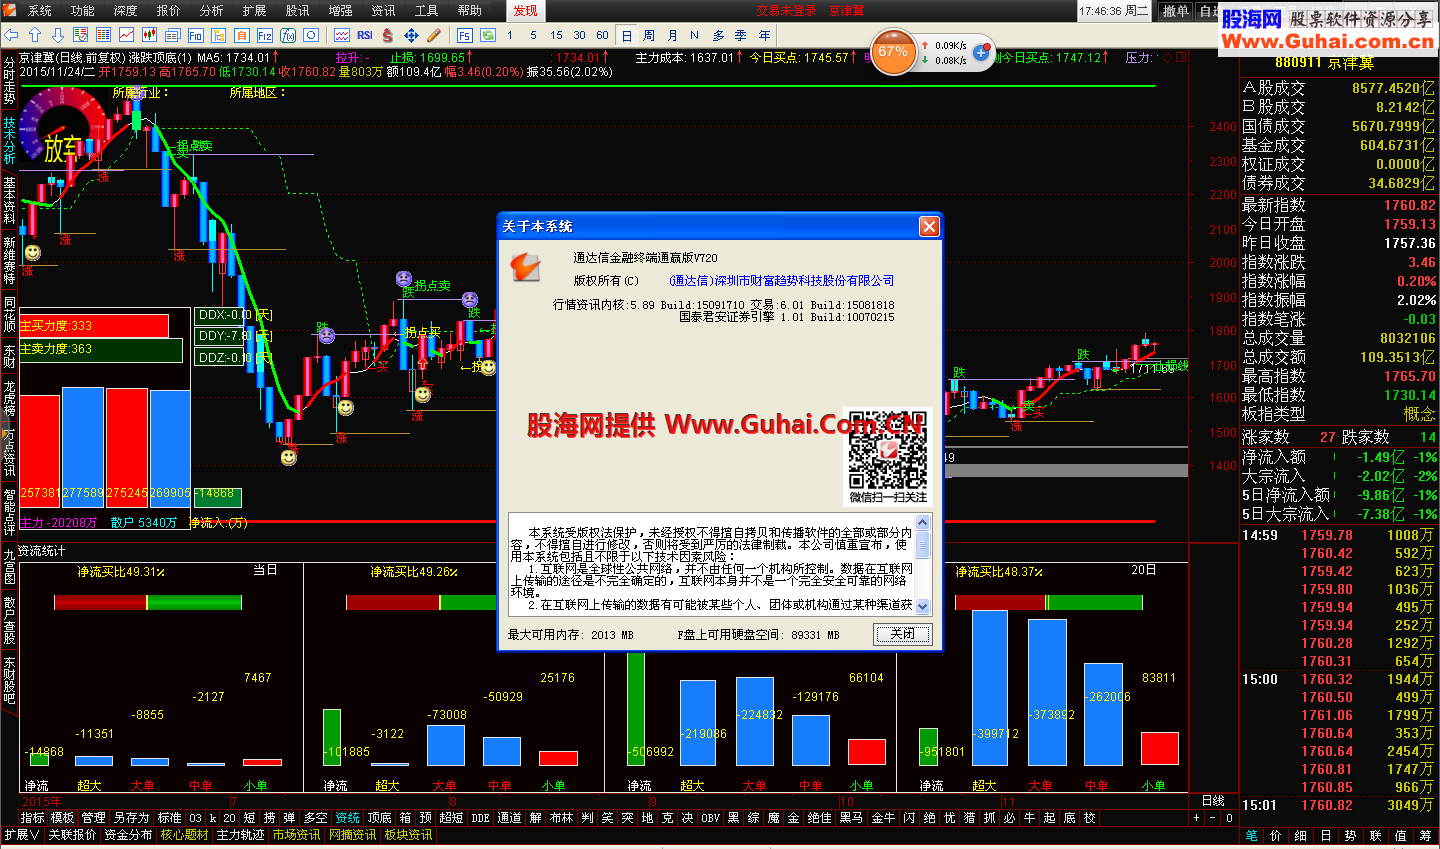This screenshot has height=849, width=1440.
Task: Select the 笔 tick tab at bottom-right
Action: [x=1252, y=835]
